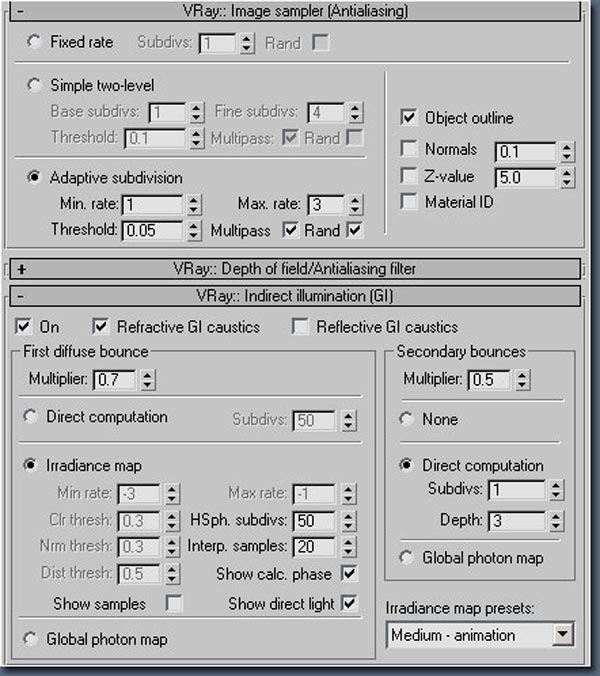This screenshot has width=600, height=676.
Task: Toggle Show calc. phase checkbox
Action: coord(349,574)
